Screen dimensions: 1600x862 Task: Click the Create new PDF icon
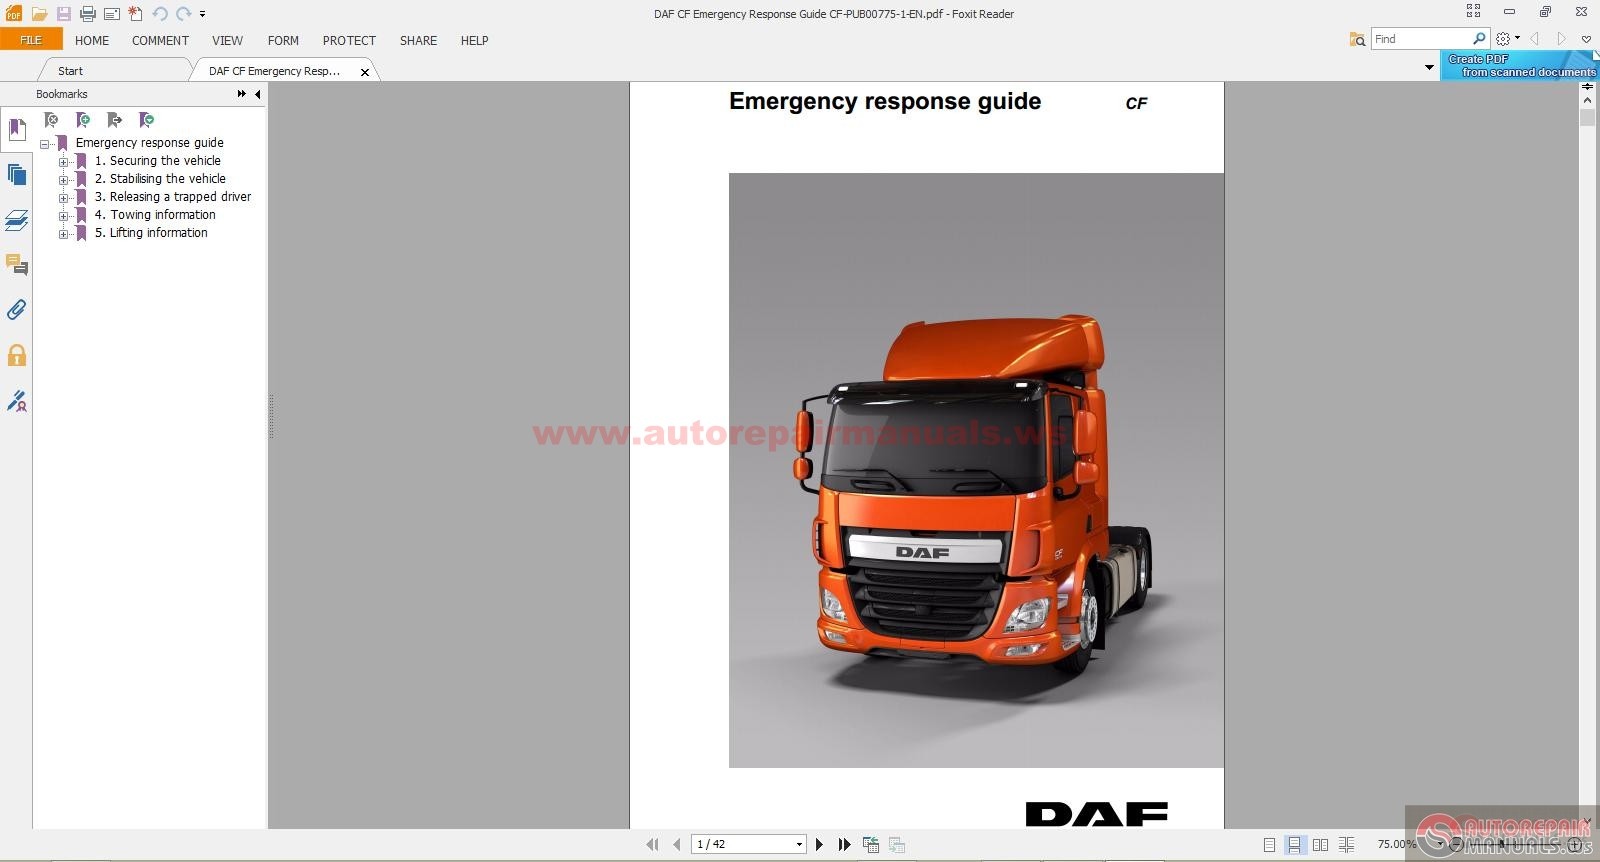coord(135,14)
